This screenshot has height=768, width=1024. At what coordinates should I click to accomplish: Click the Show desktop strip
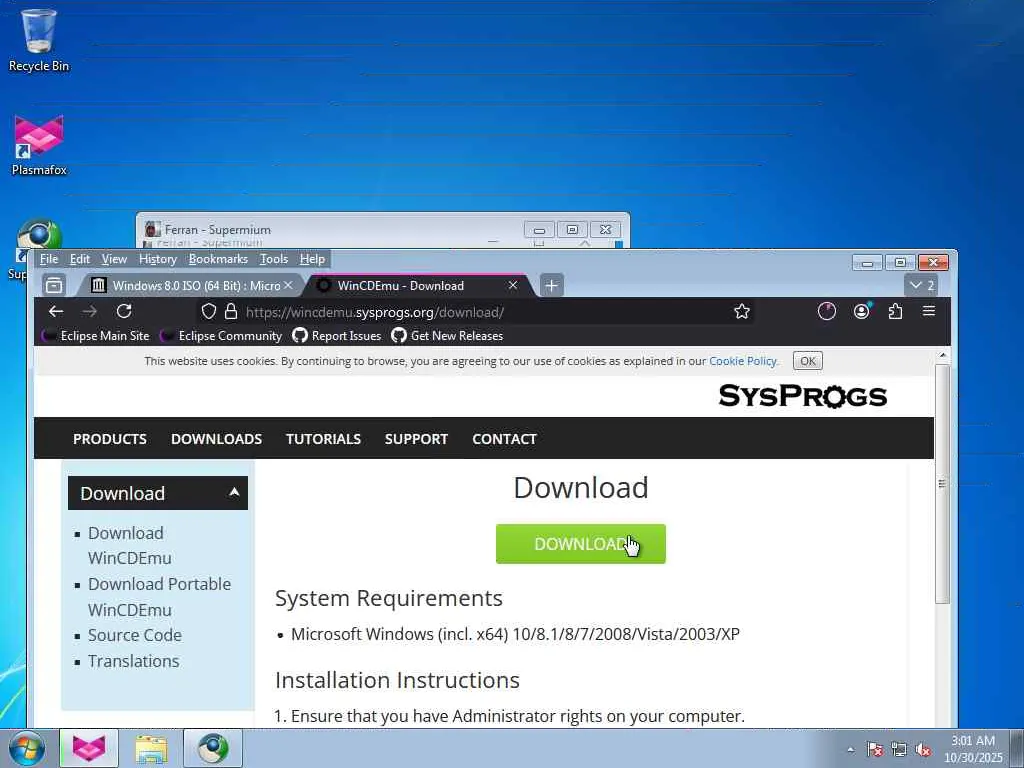[1017, 748]
